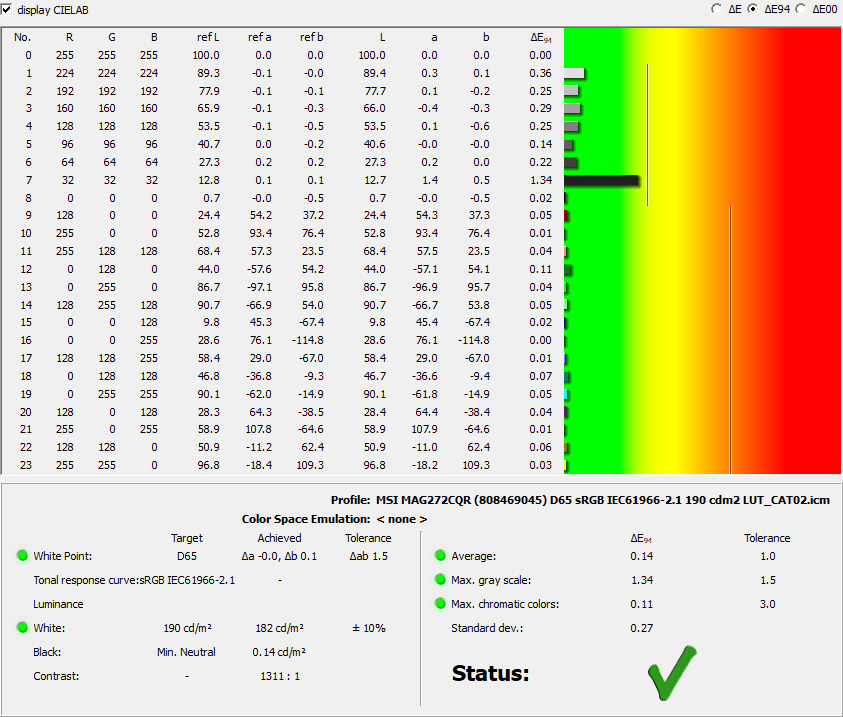Click the green Max. chromatic colors indicator

440,604
